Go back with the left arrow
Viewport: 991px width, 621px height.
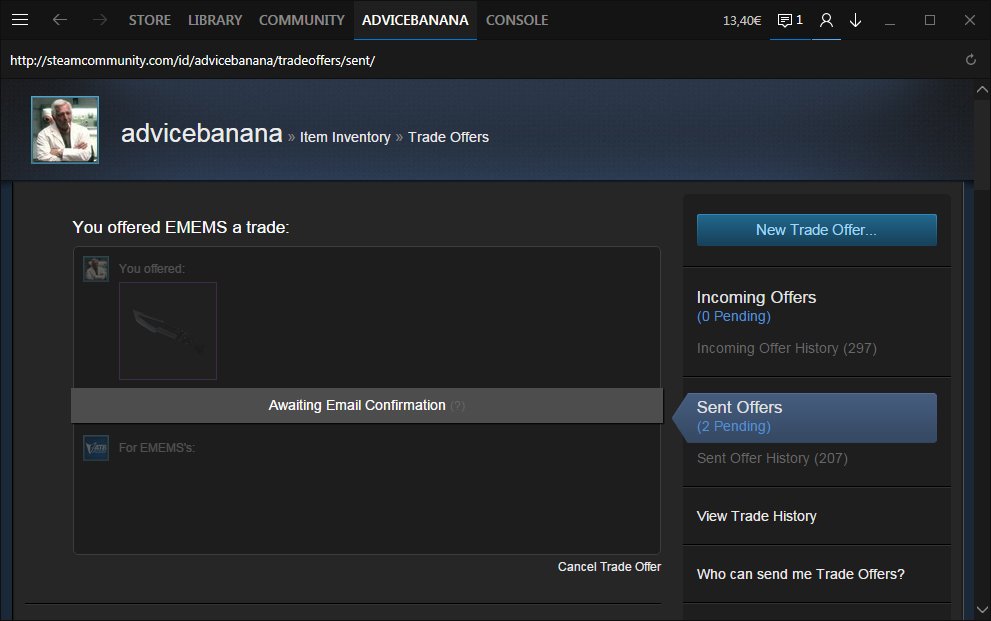[x=60, y=20]
